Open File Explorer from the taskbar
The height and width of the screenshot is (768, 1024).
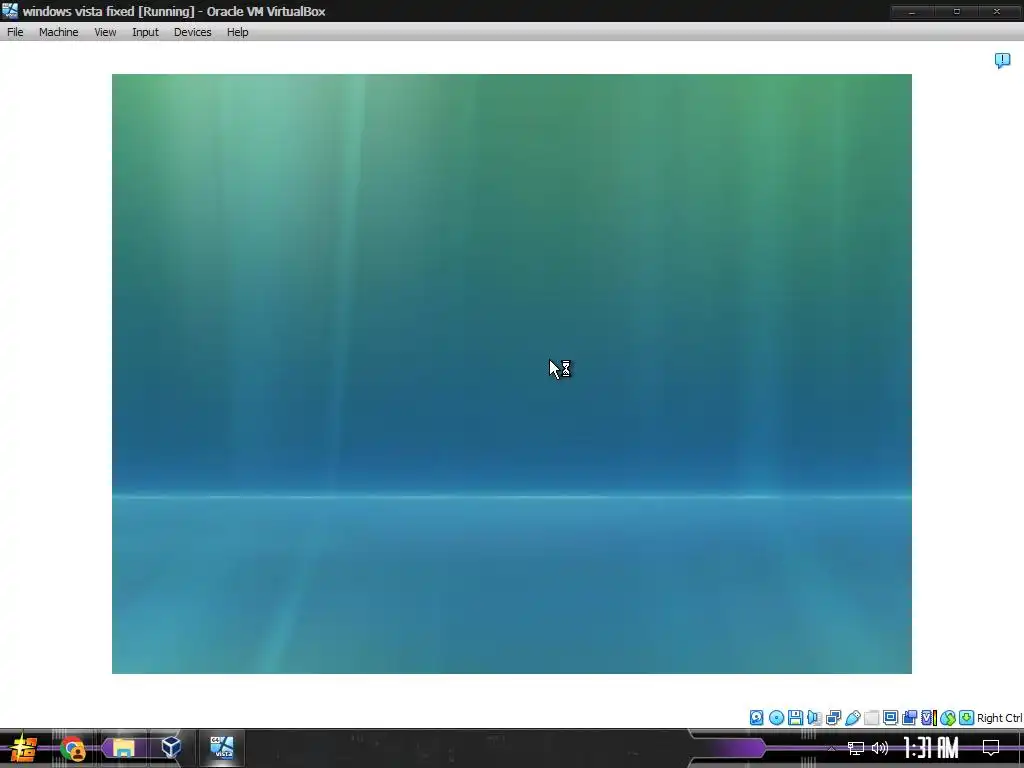(123, 748)
